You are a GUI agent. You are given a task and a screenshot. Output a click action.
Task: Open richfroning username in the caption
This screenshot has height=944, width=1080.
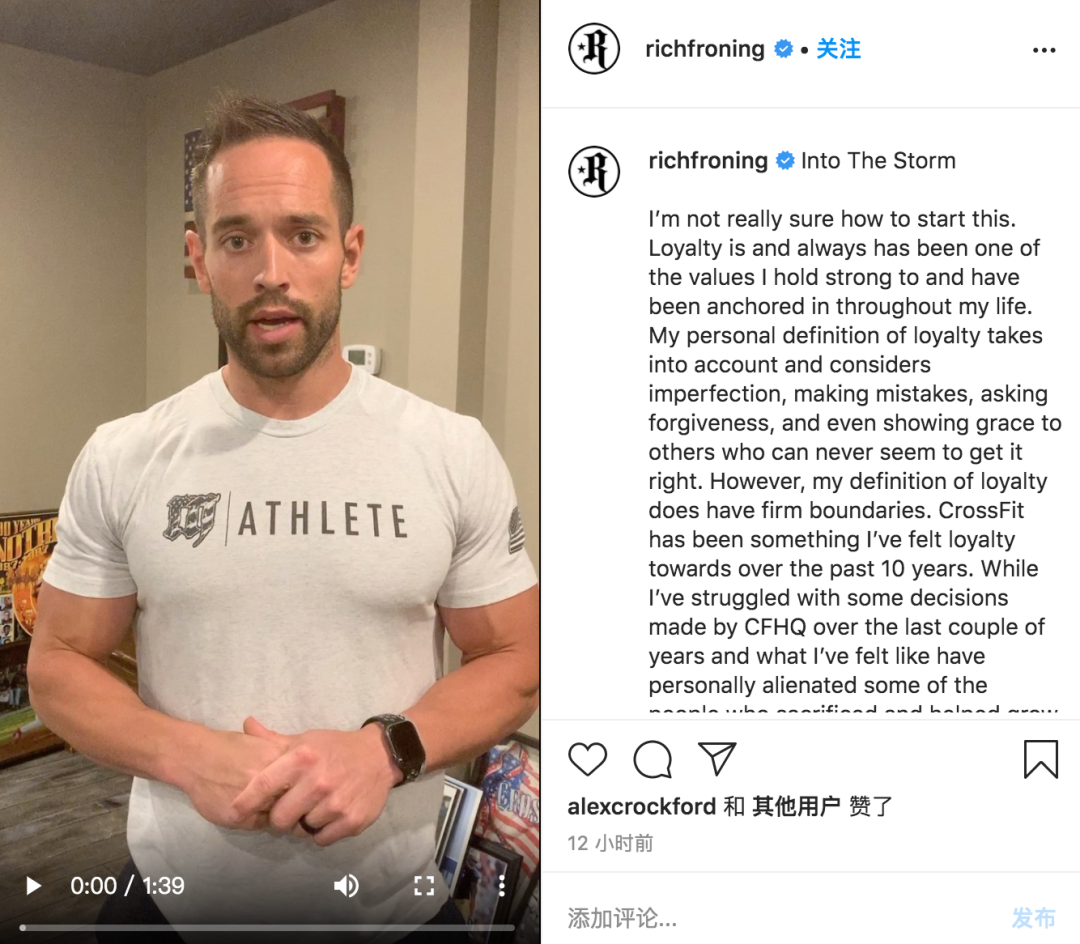coord(707,160)
